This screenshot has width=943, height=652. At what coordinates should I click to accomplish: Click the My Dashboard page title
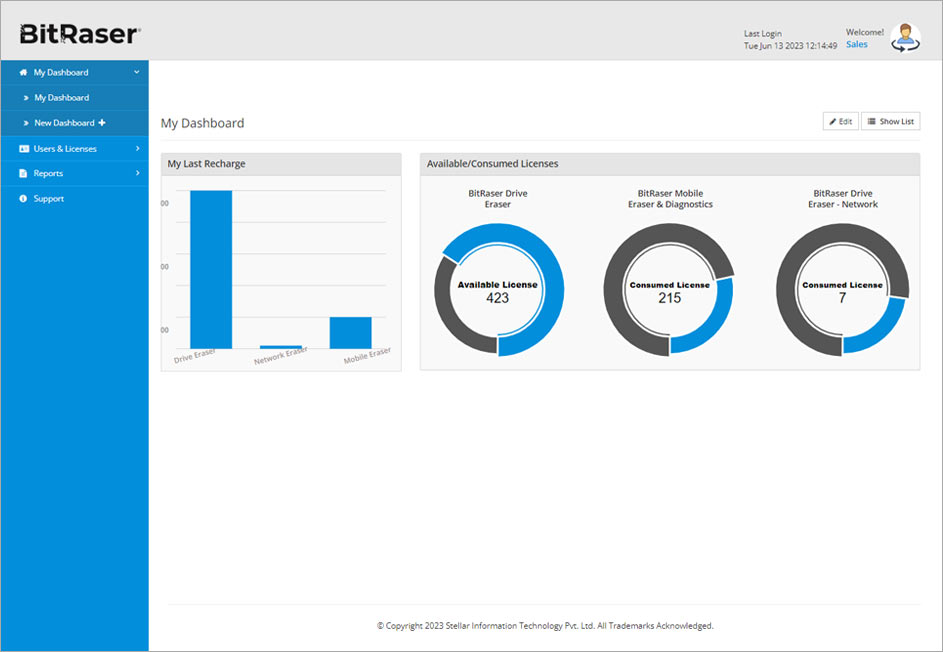[203, 123]
